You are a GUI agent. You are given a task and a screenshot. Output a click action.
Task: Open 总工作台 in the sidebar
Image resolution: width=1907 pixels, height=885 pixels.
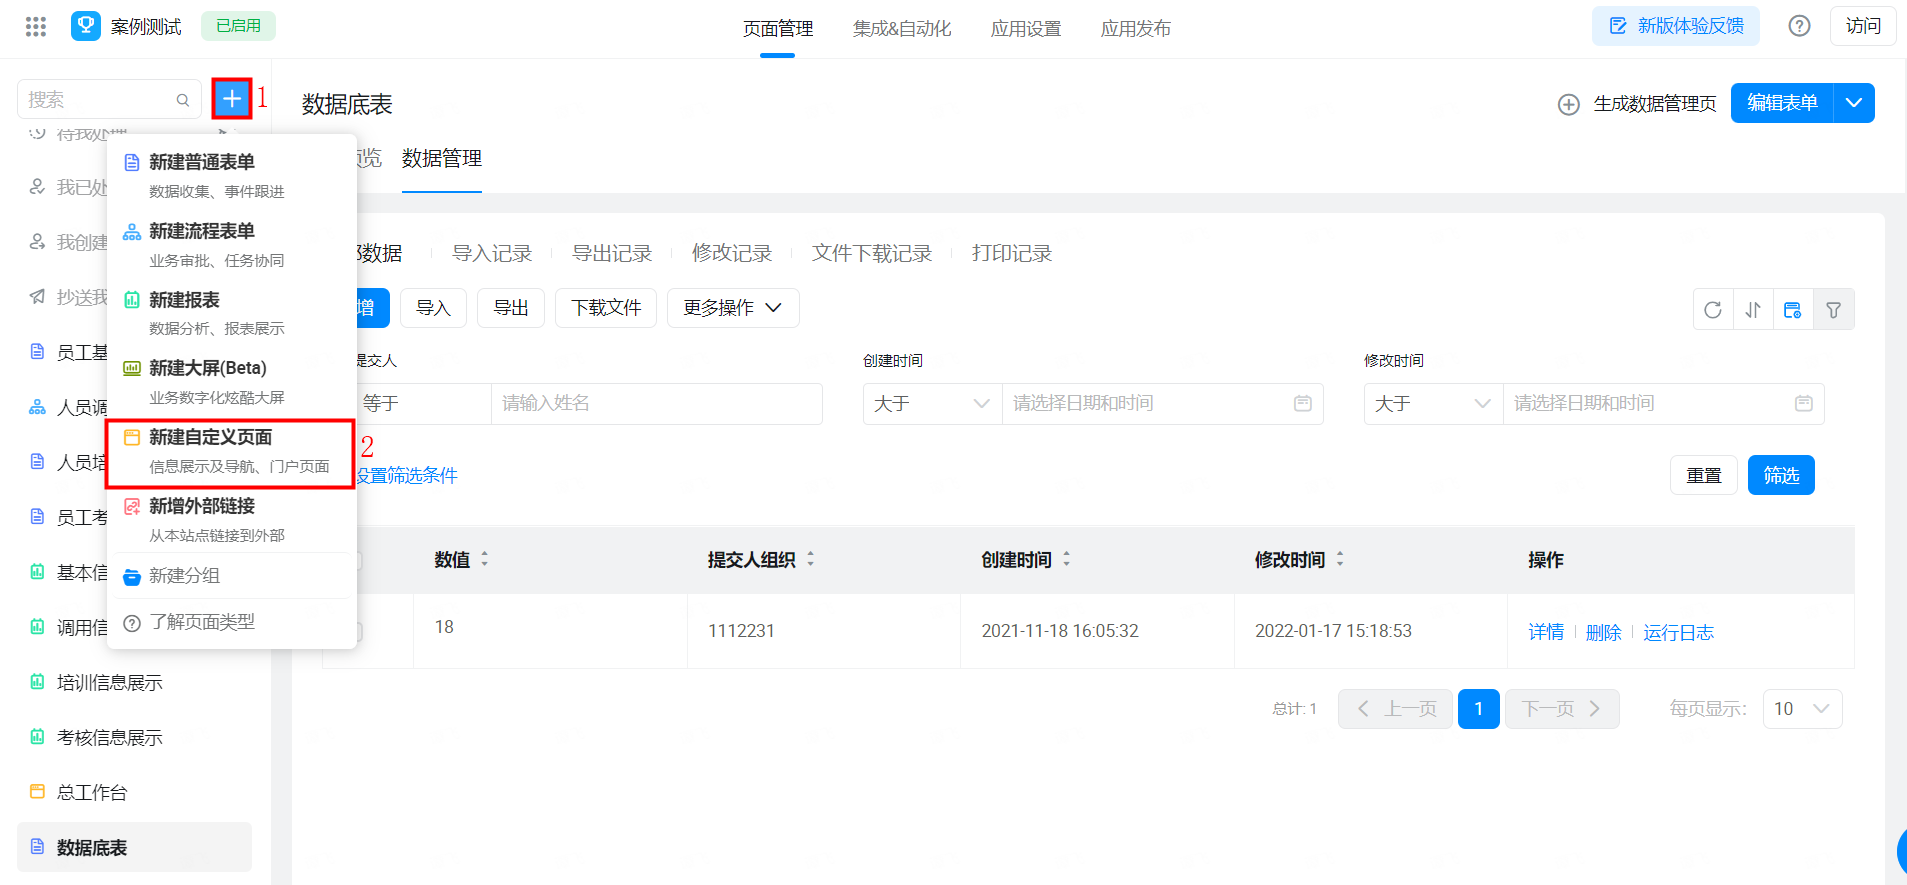coord(92,793)
